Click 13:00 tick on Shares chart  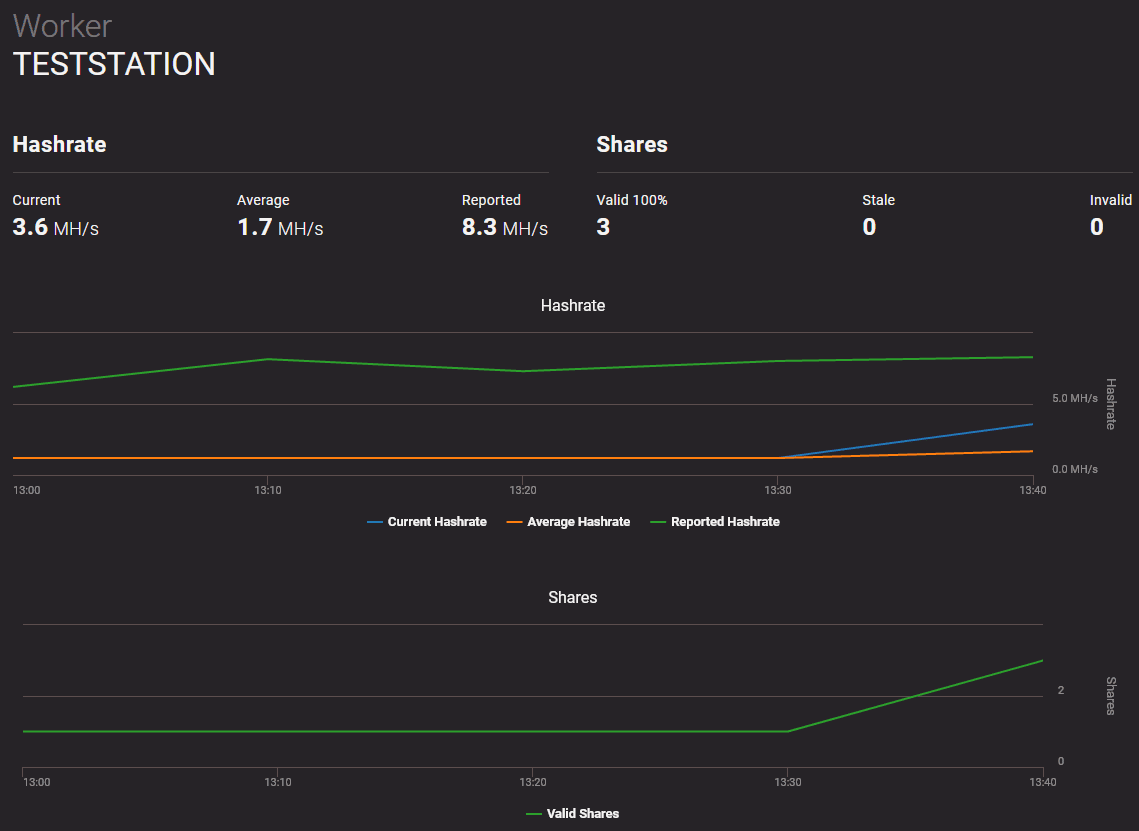coord(36,782)
